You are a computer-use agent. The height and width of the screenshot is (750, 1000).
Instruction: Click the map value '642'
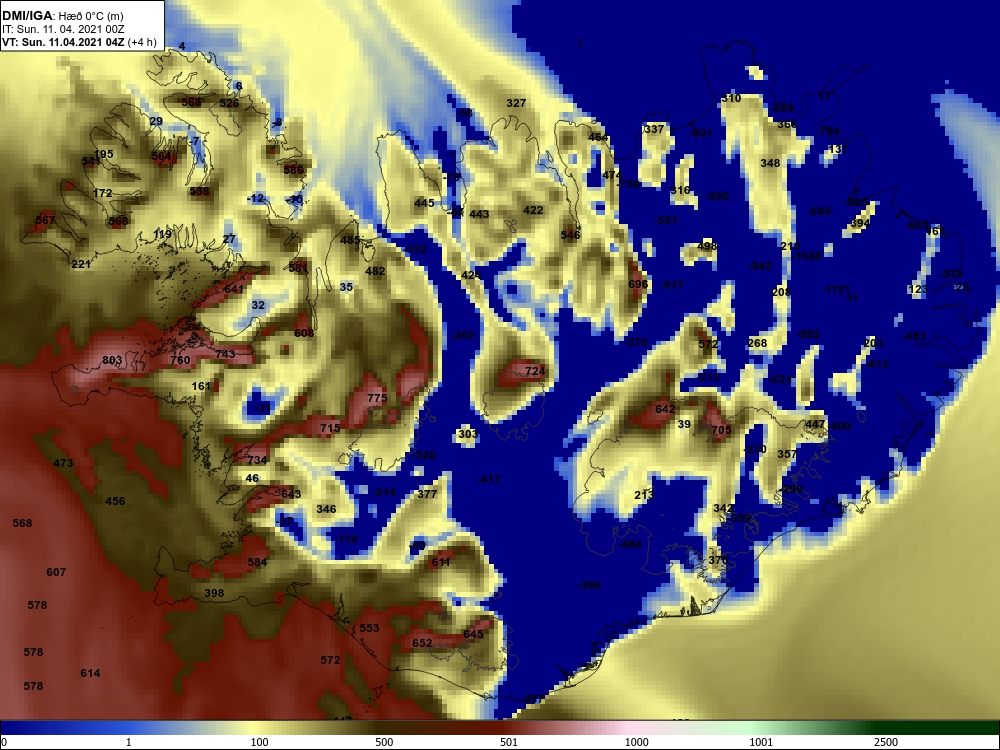665,409
